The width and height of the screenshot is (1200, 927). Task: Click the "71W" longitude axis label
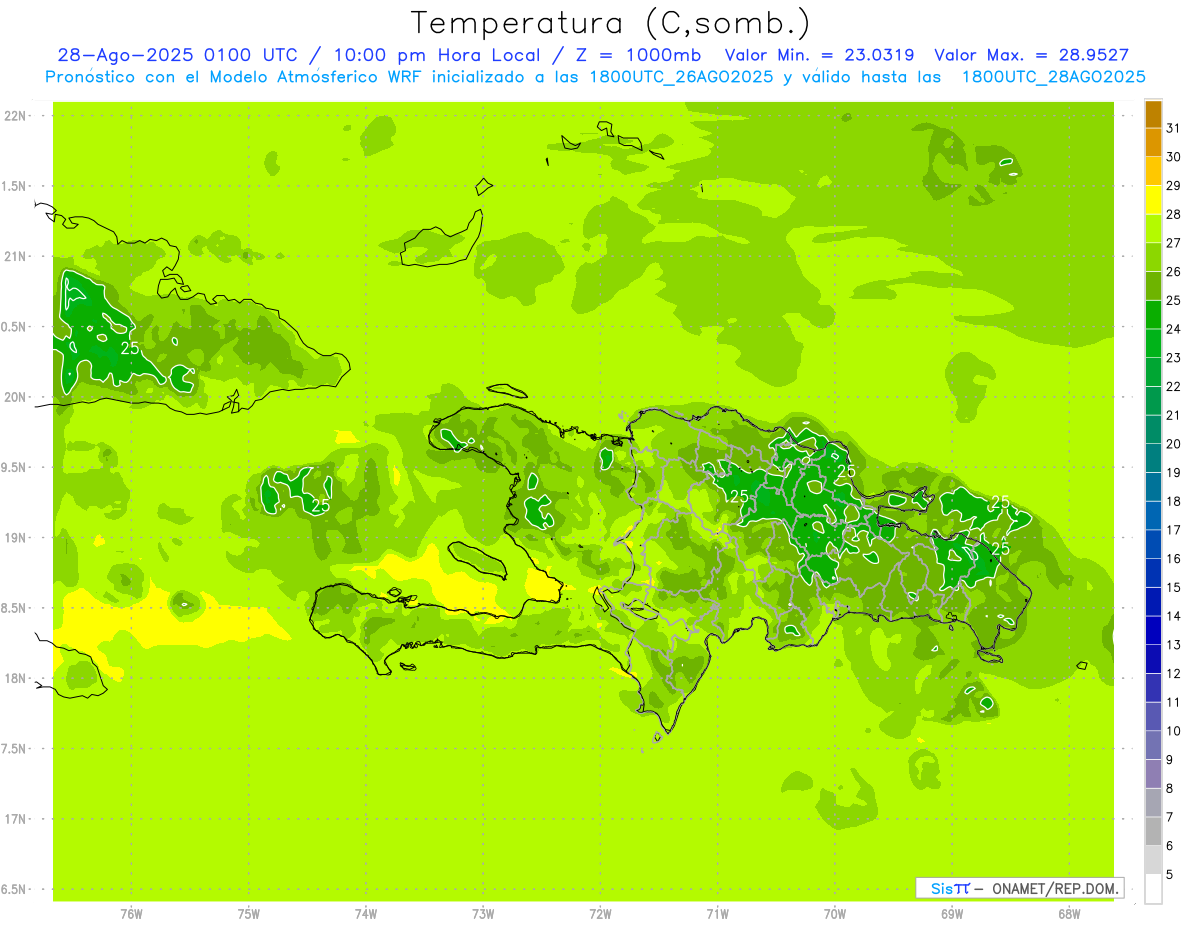pos(717,913)
